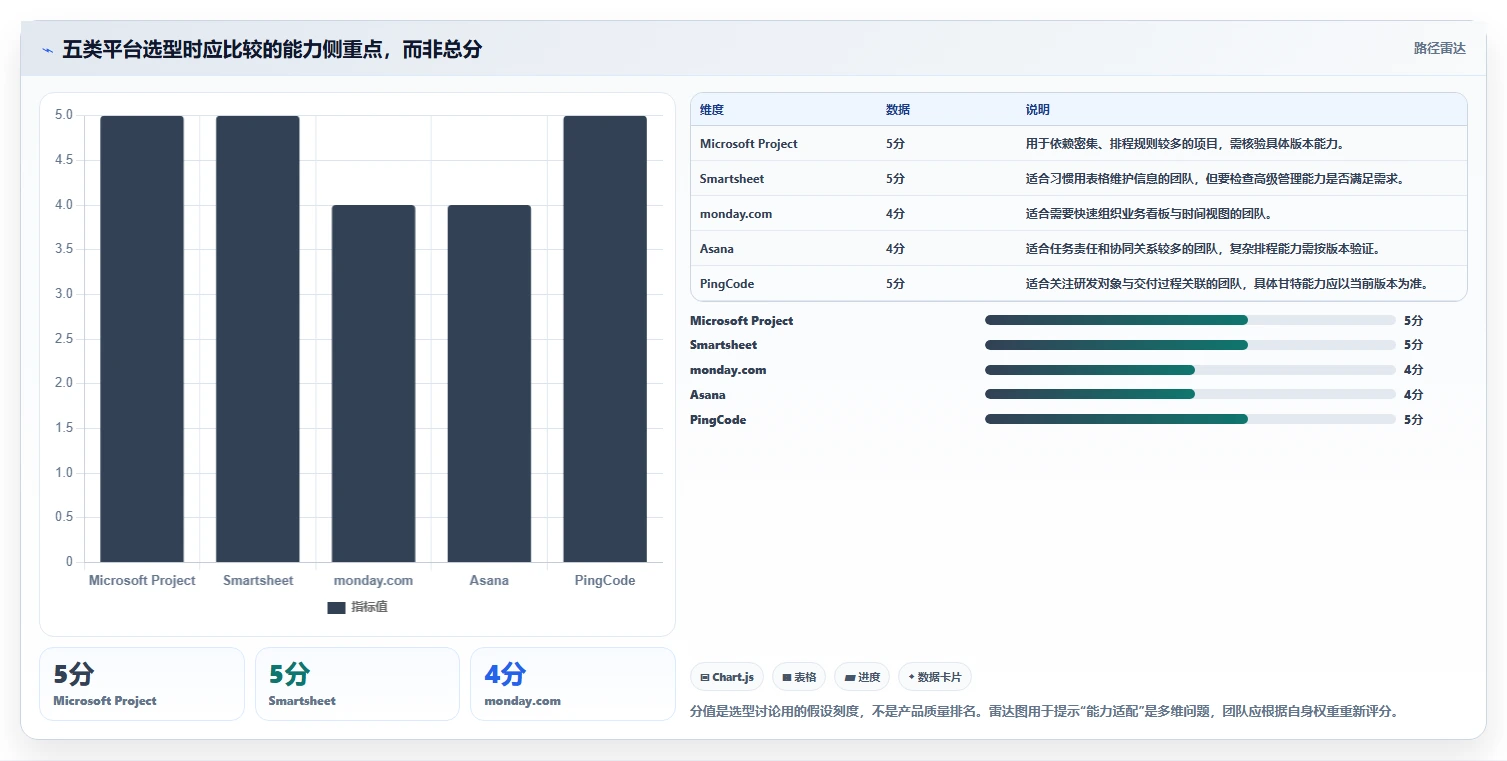Viewport: 1507px width, 761px height.
Task: Click the PingCode x-axis label
Action: point(605,580)
